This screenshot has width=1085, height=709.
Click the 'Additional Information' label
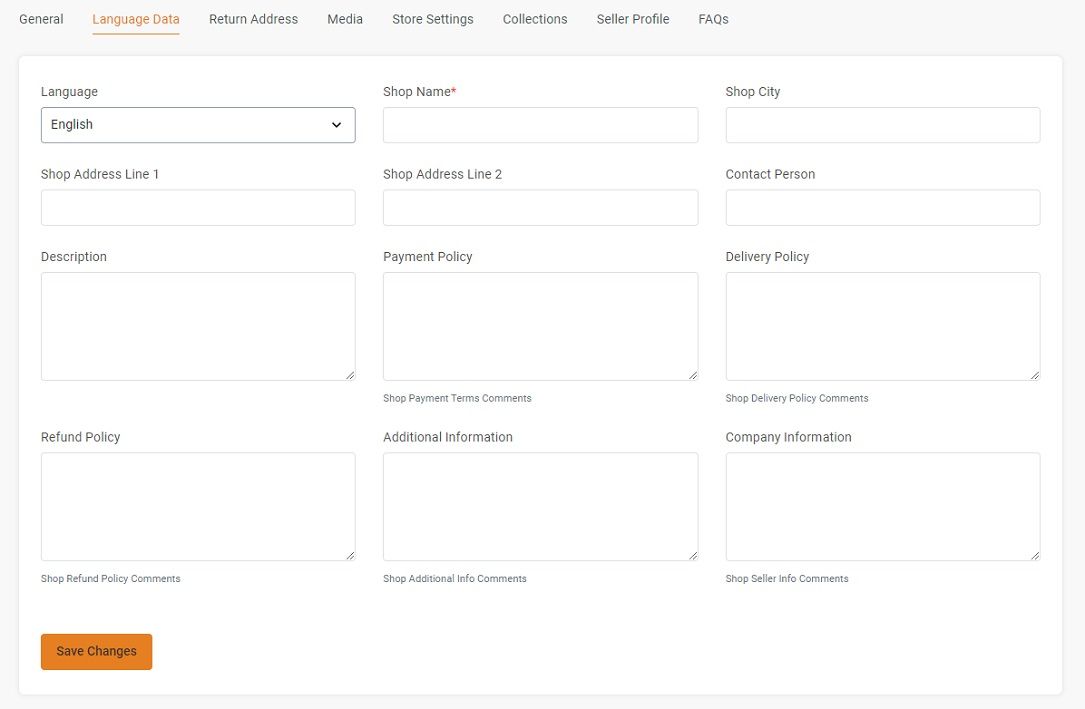(448, 437)
